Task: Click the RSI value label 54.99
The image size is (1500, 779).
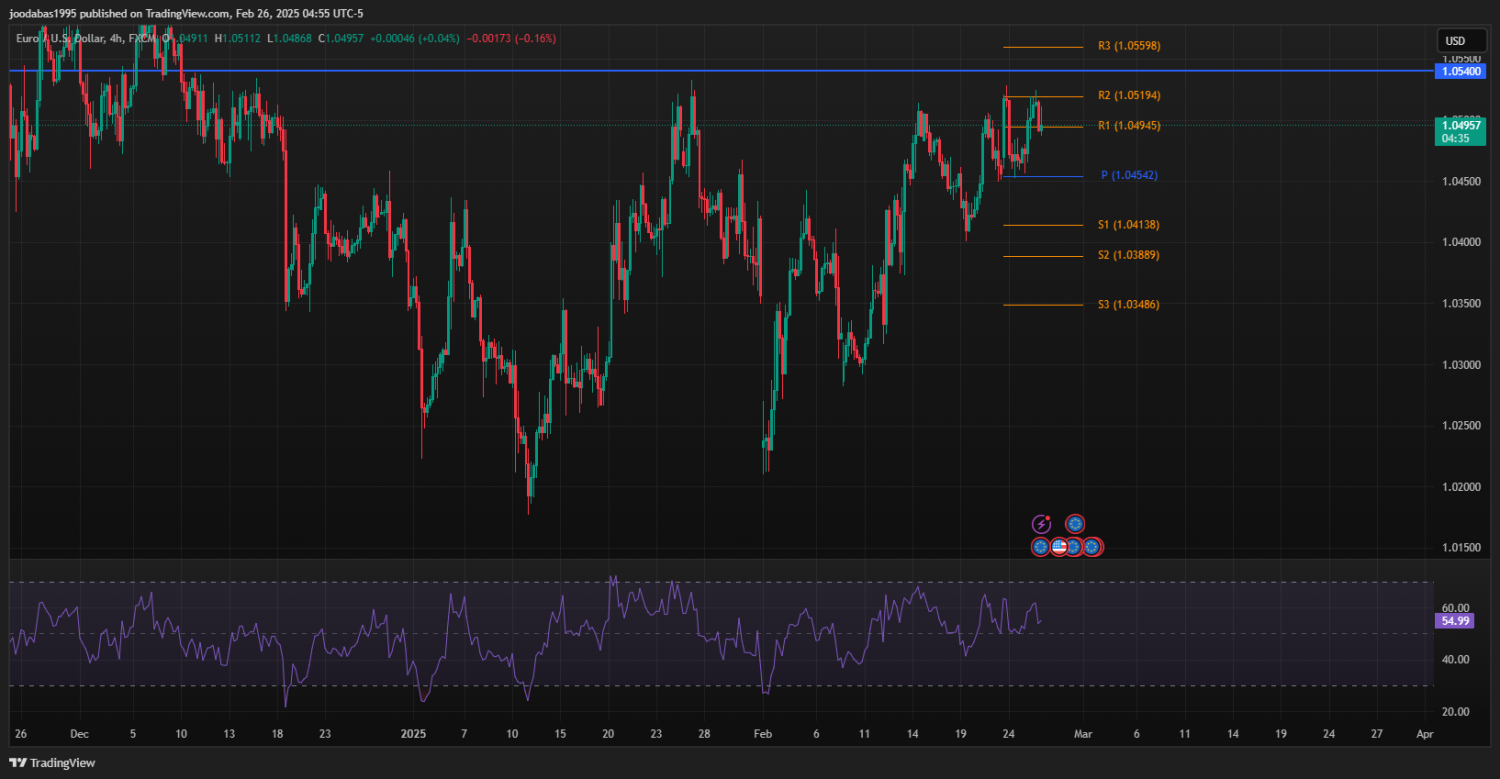Action: pos(1452,621)
